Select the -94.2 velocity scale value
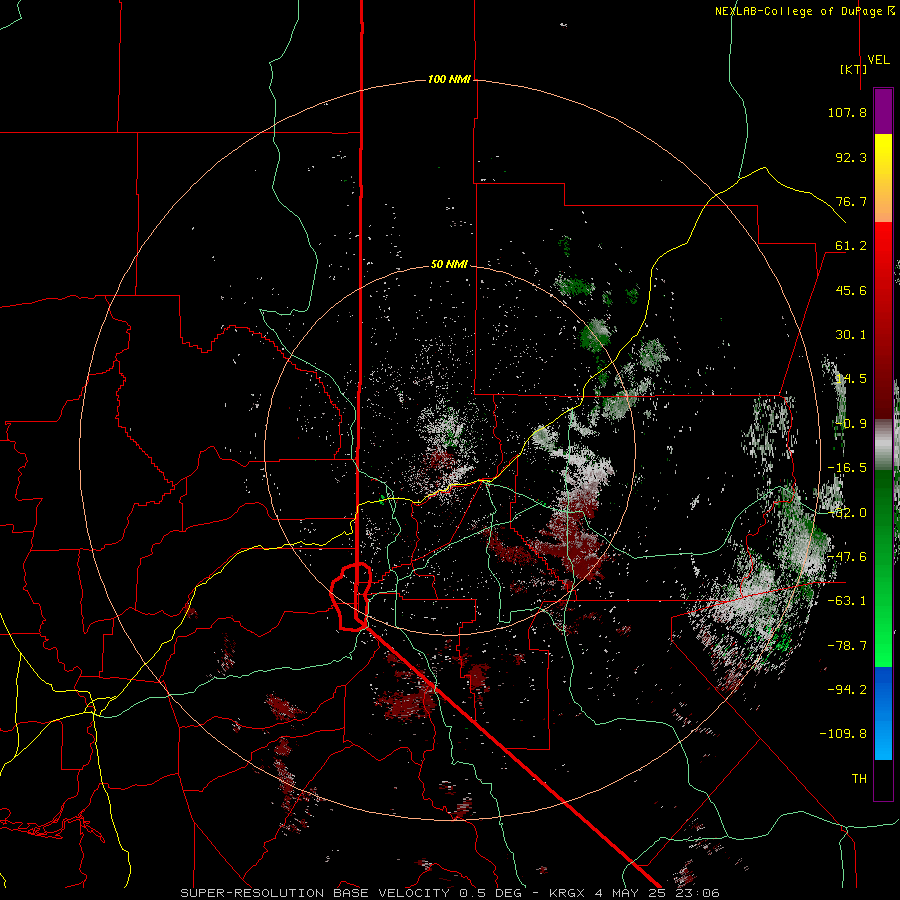900x900 pixels. 847,689
